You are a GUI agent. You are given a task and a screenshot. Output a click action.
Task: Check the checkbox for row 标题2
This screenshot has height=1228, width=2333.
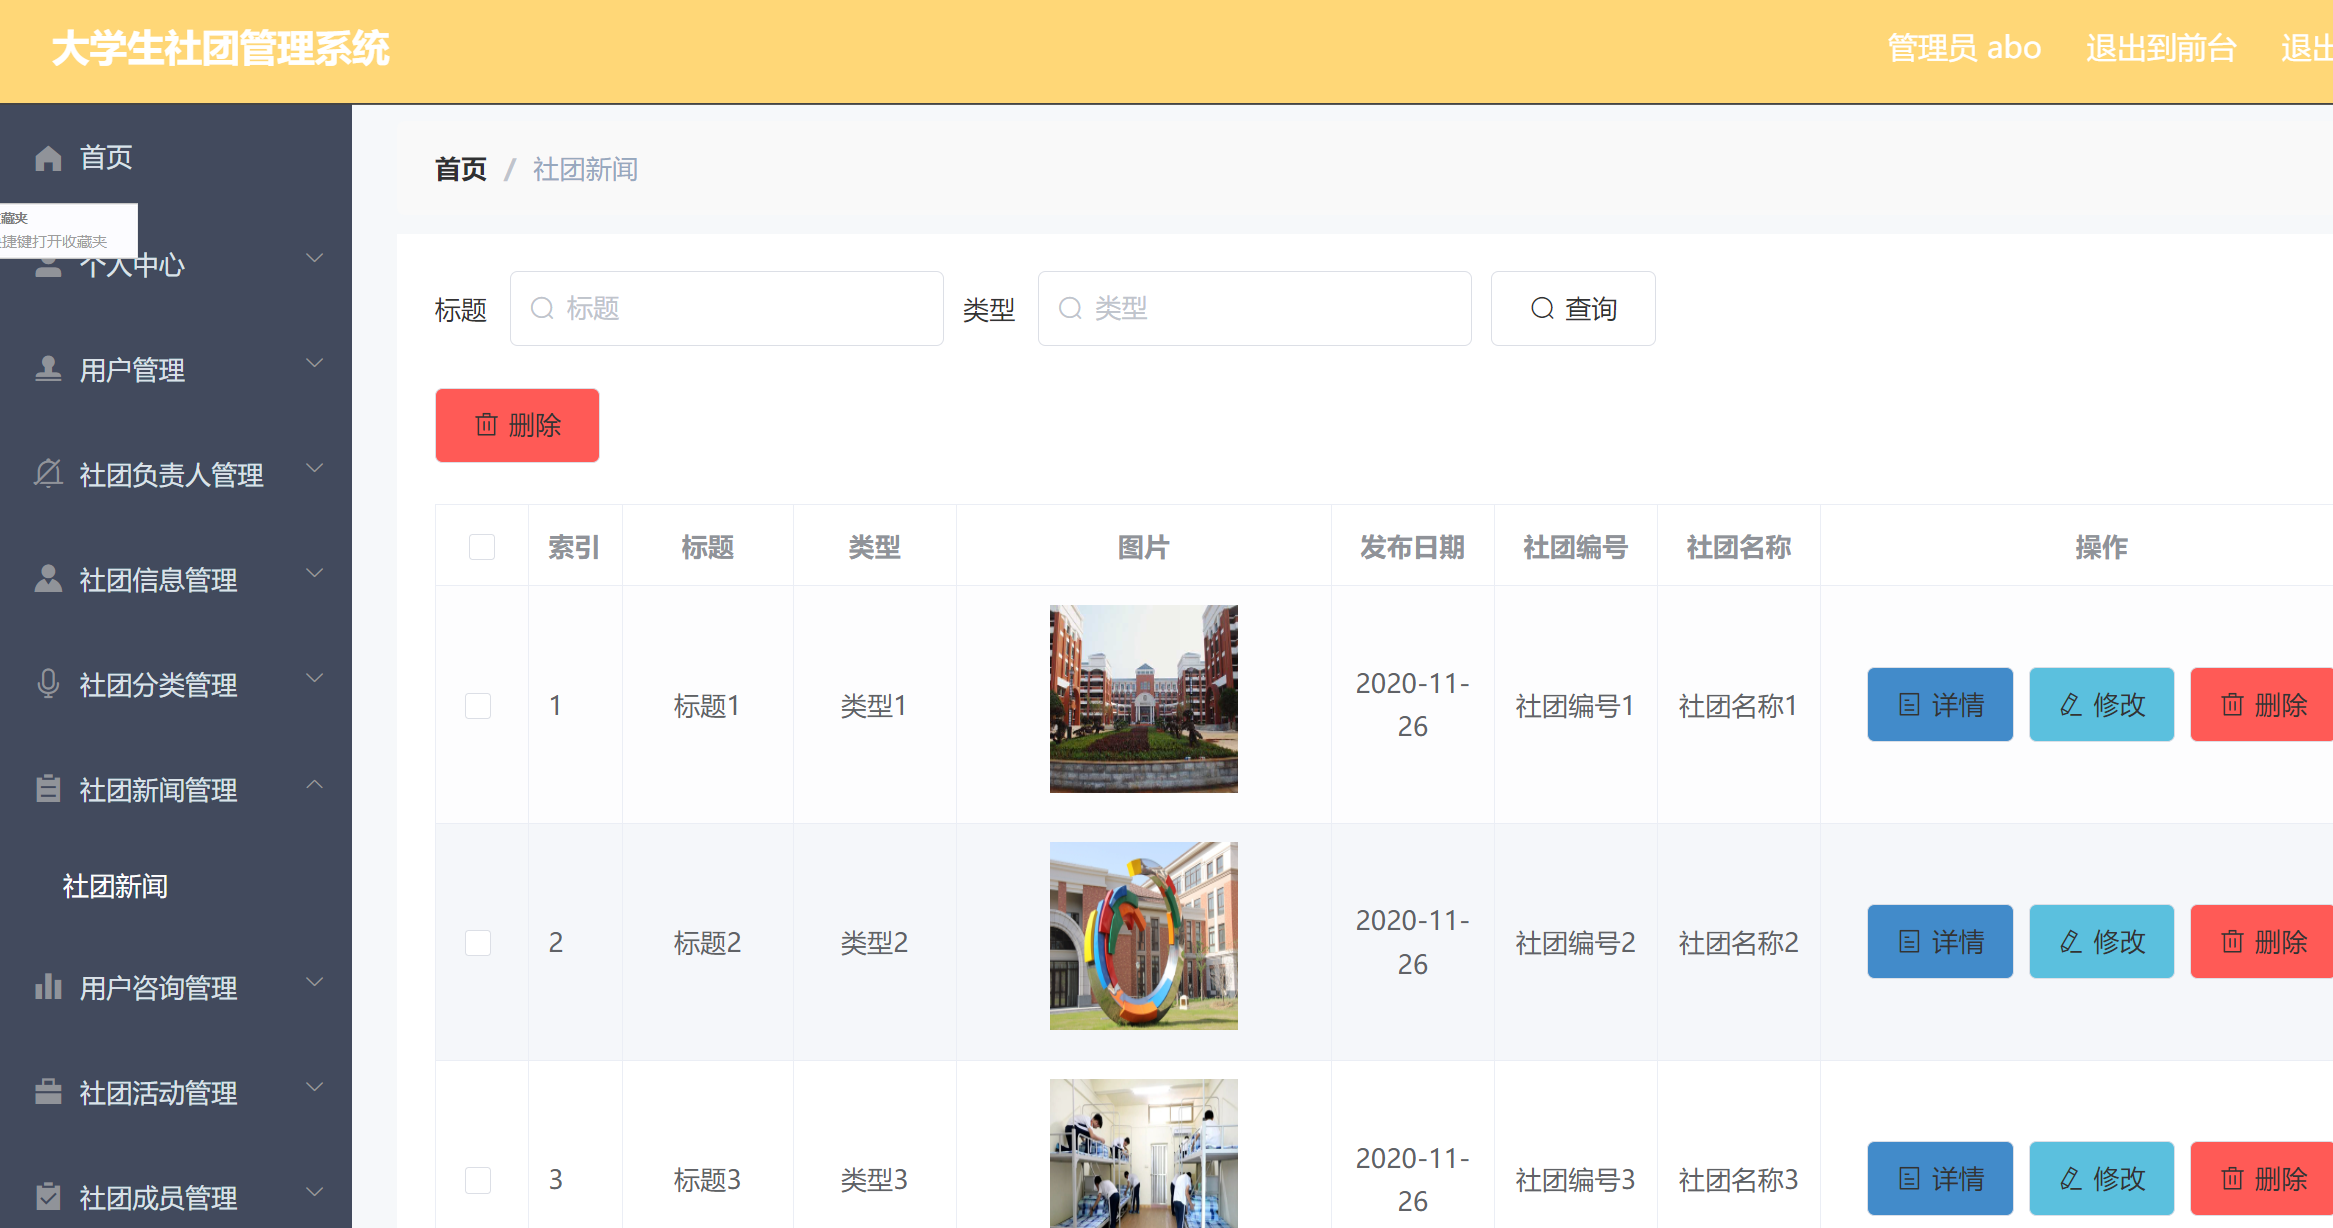478,943
